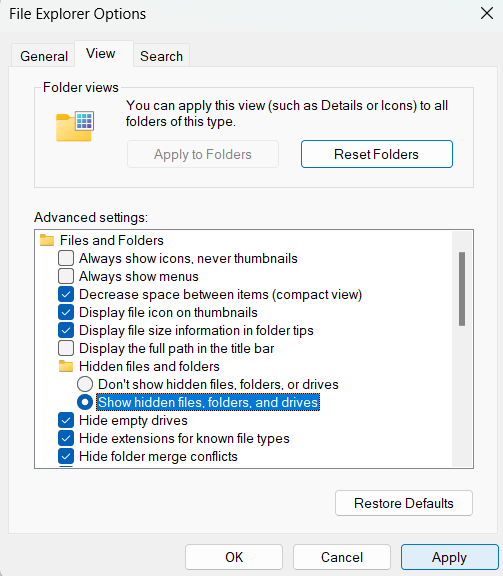This screenshot has height=576, width=503.
Task: Enable Always show icons, never thumbnails
Action: 66,258
